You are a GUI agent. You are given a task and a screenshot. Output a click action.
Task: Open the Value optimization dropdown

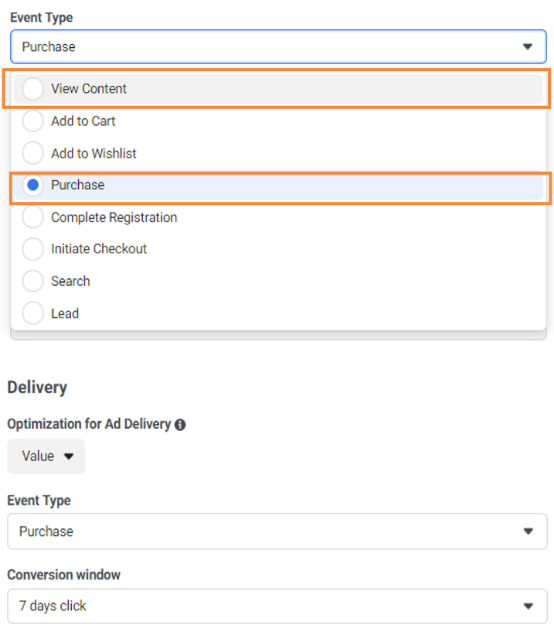coord(46,456)
